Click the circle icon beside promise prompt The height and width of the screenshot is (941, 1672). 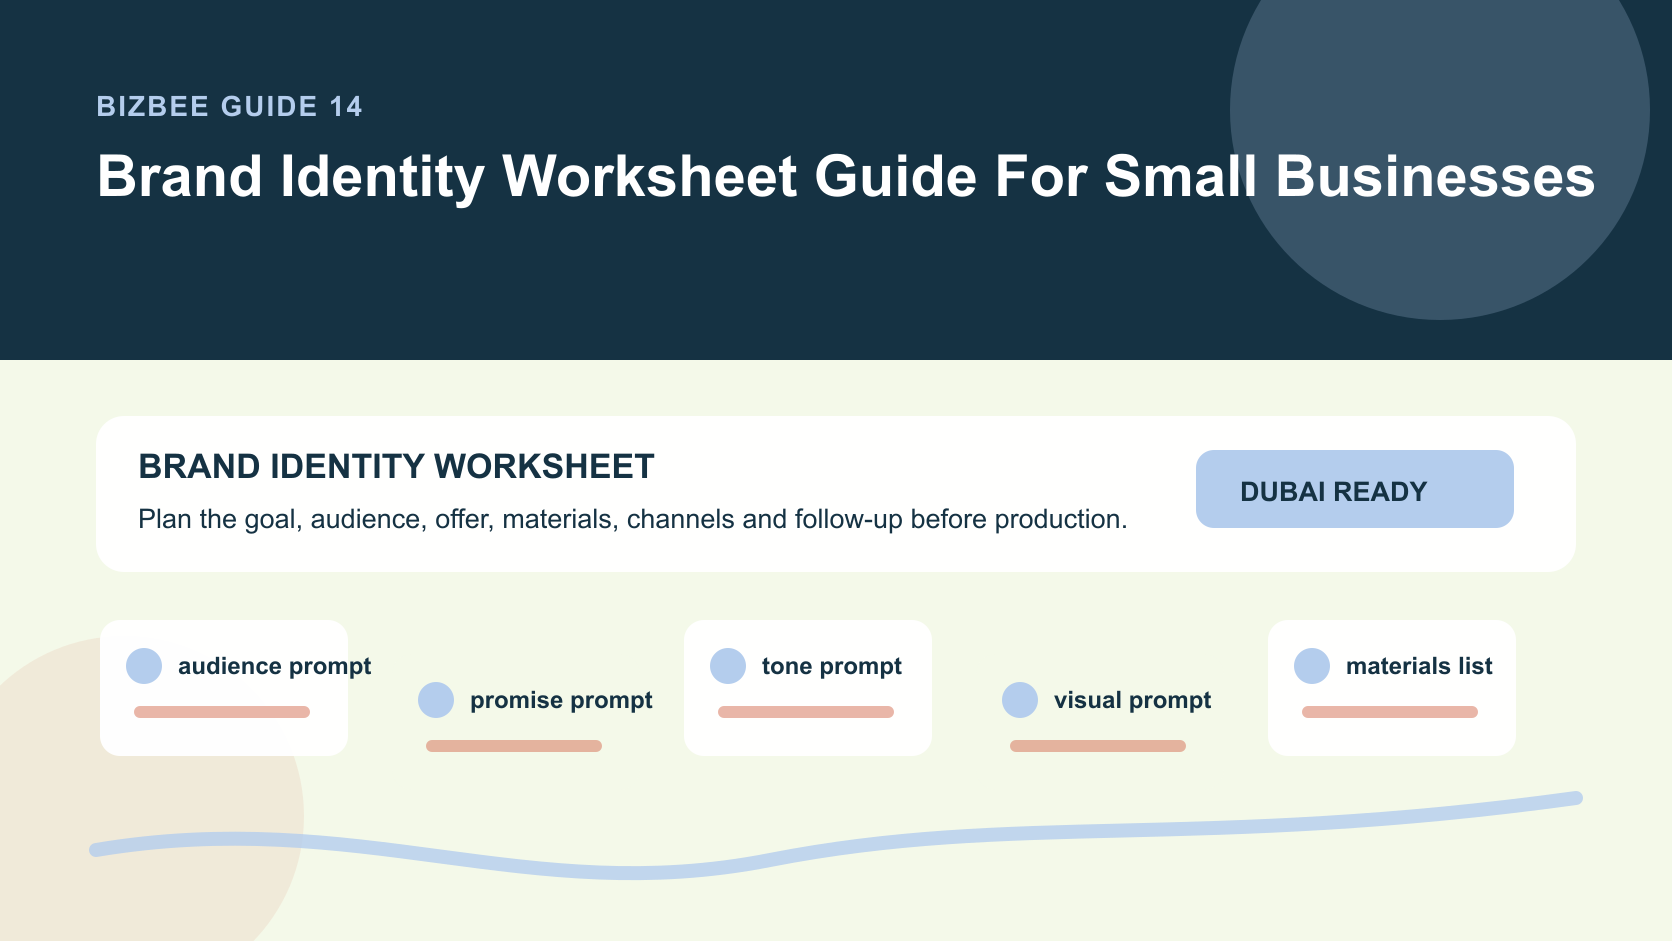coord(436,700)
